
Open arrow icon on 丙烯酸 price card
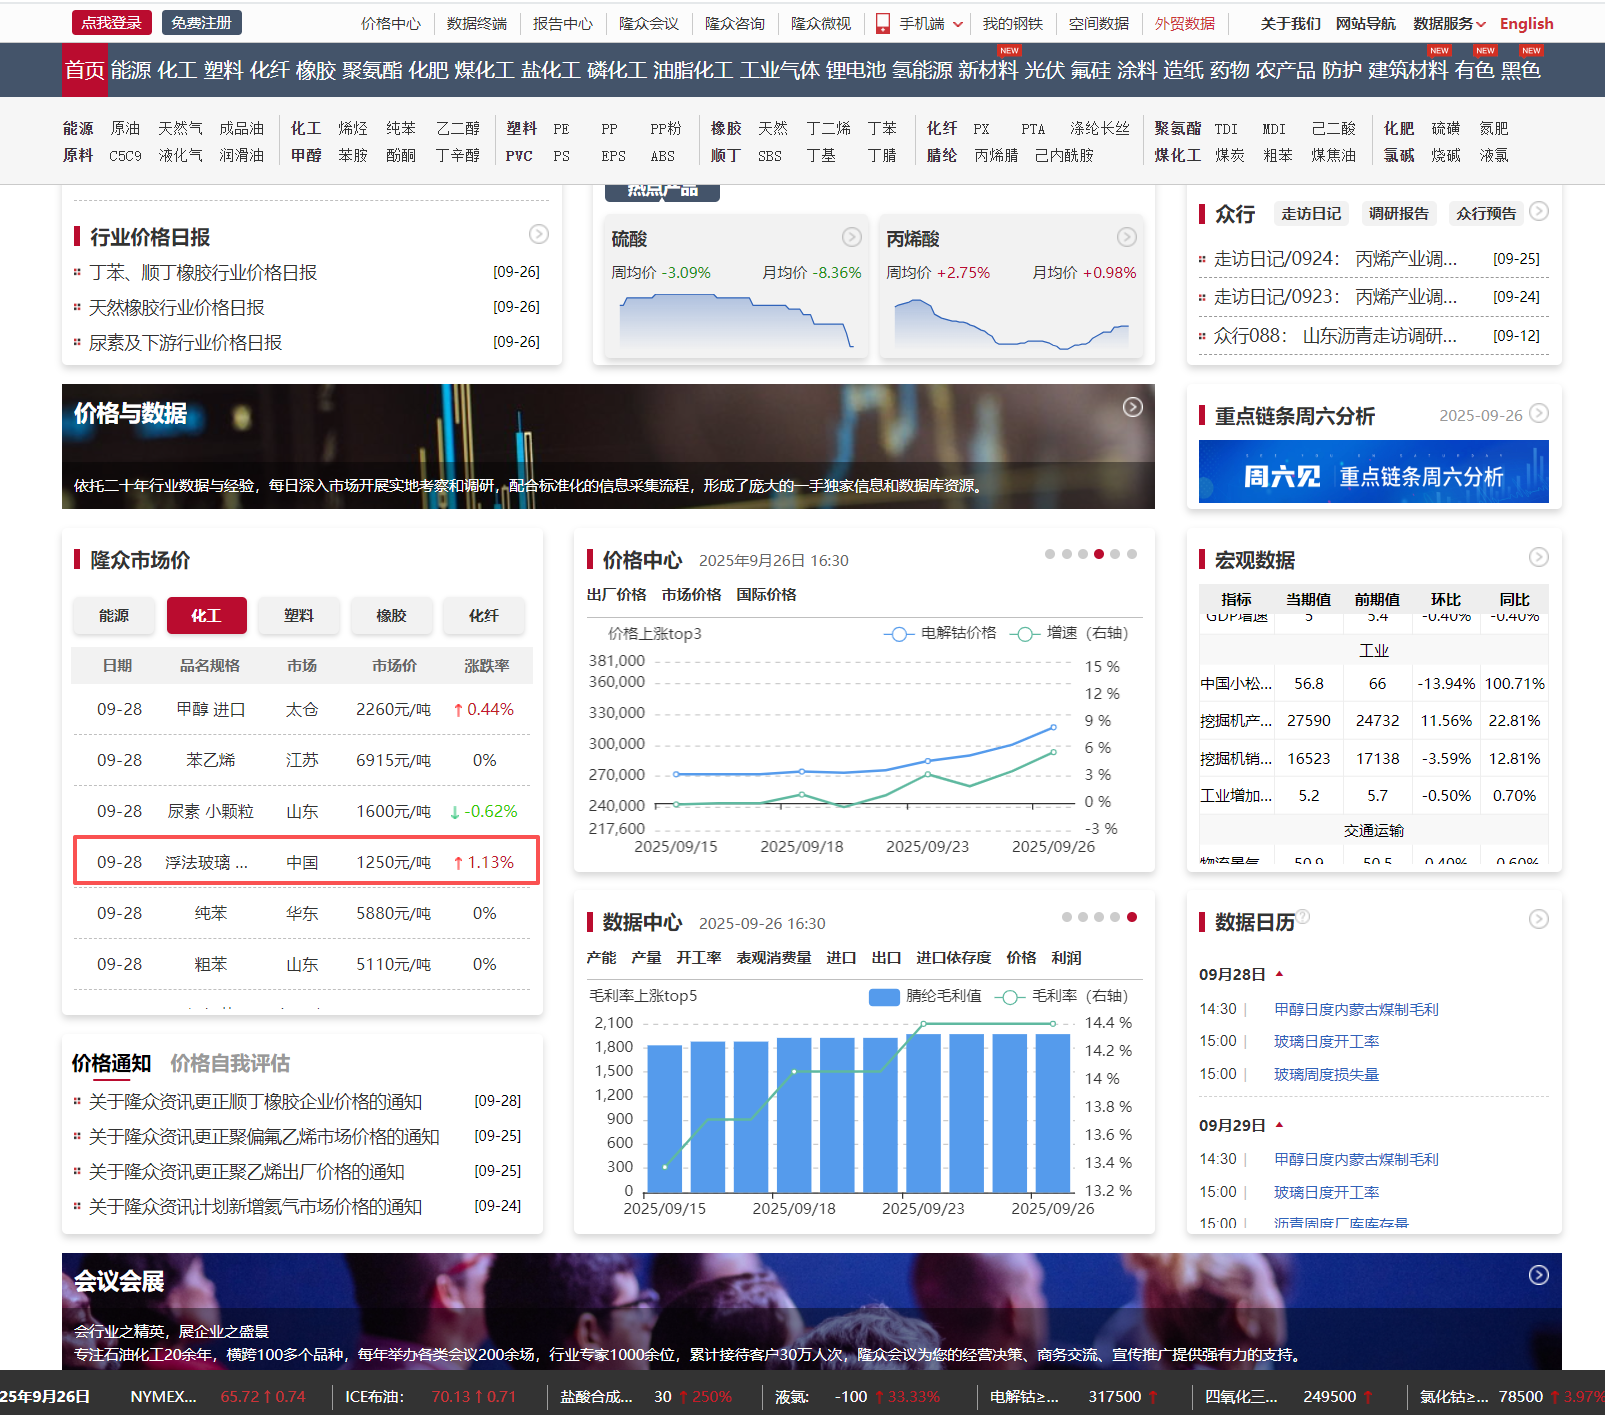click(x=1126, y=237)
